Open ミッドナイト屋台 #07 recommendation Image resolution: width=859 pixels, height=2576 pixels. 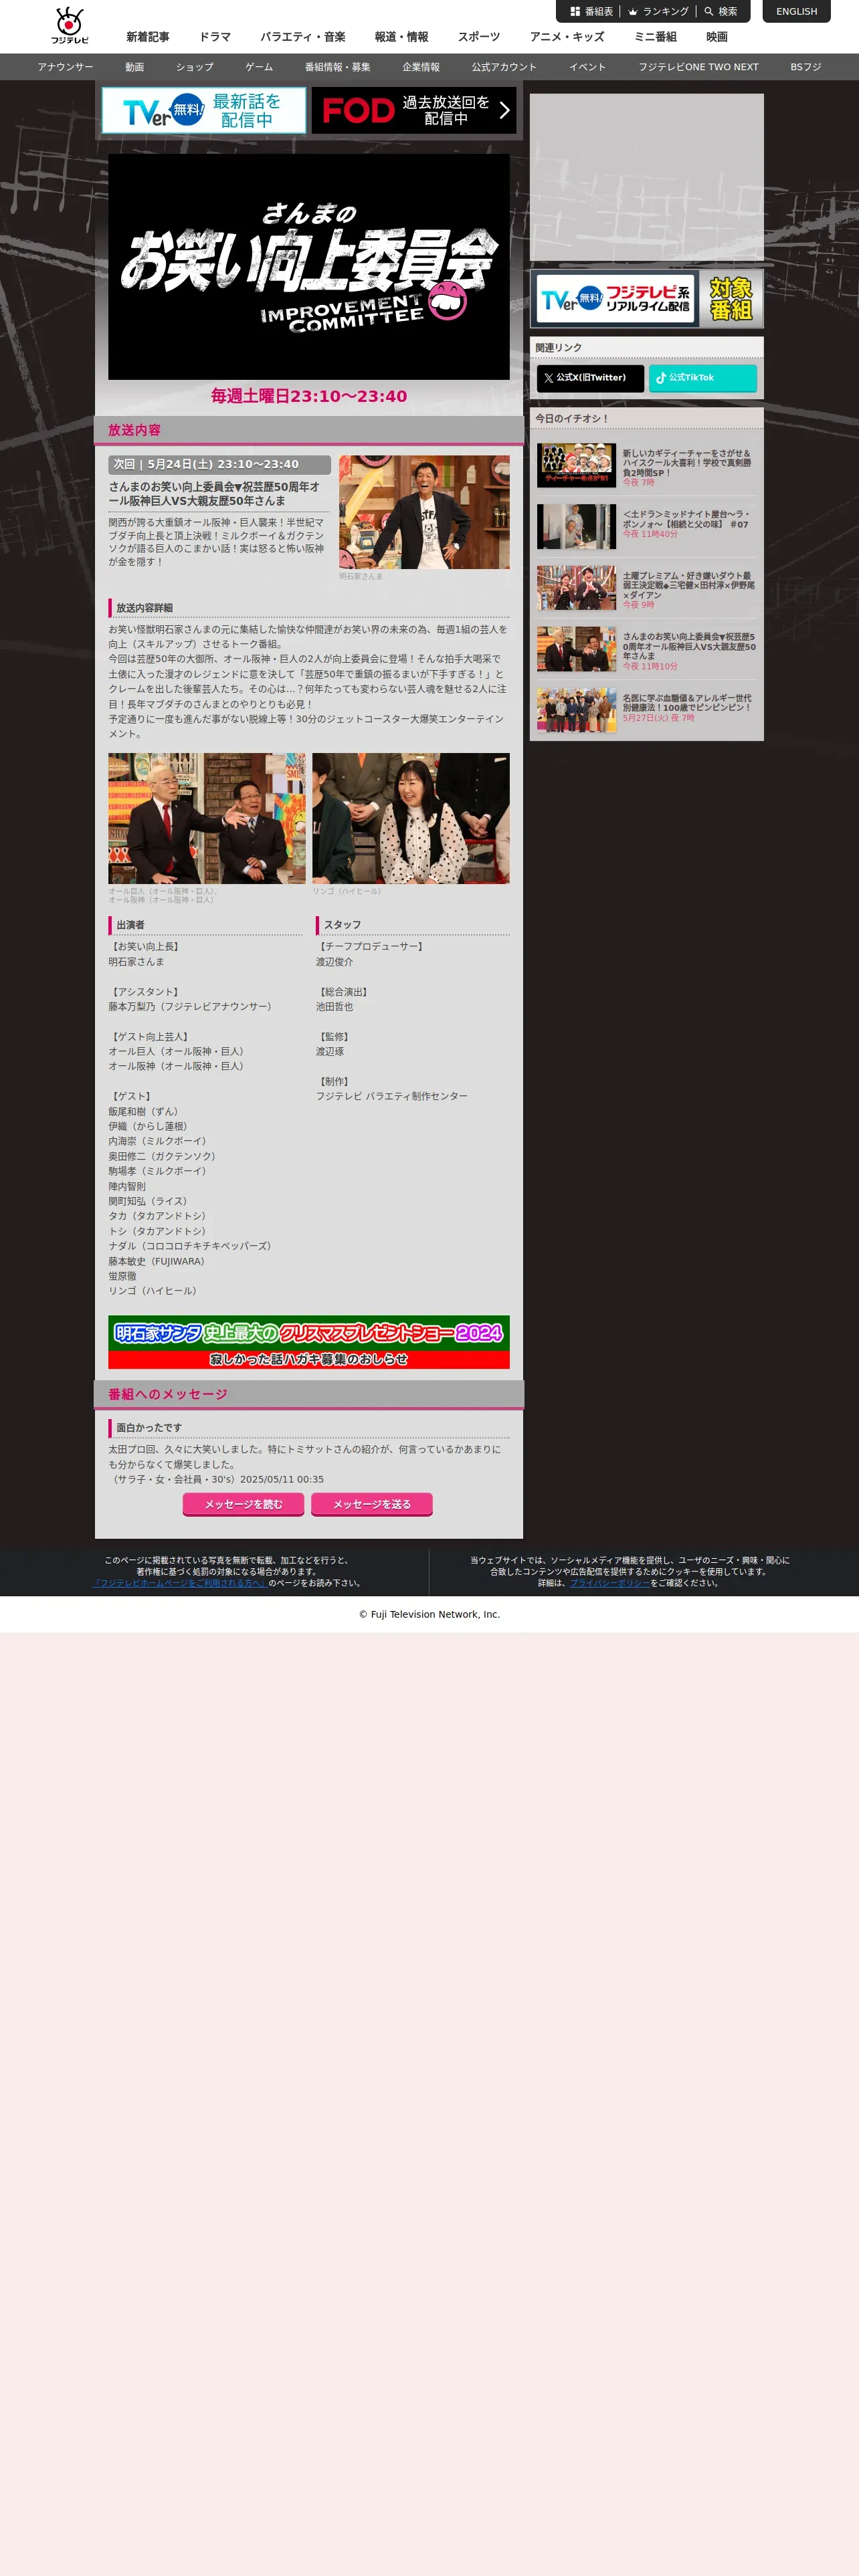pyautogui.click(x=647, y=526)
